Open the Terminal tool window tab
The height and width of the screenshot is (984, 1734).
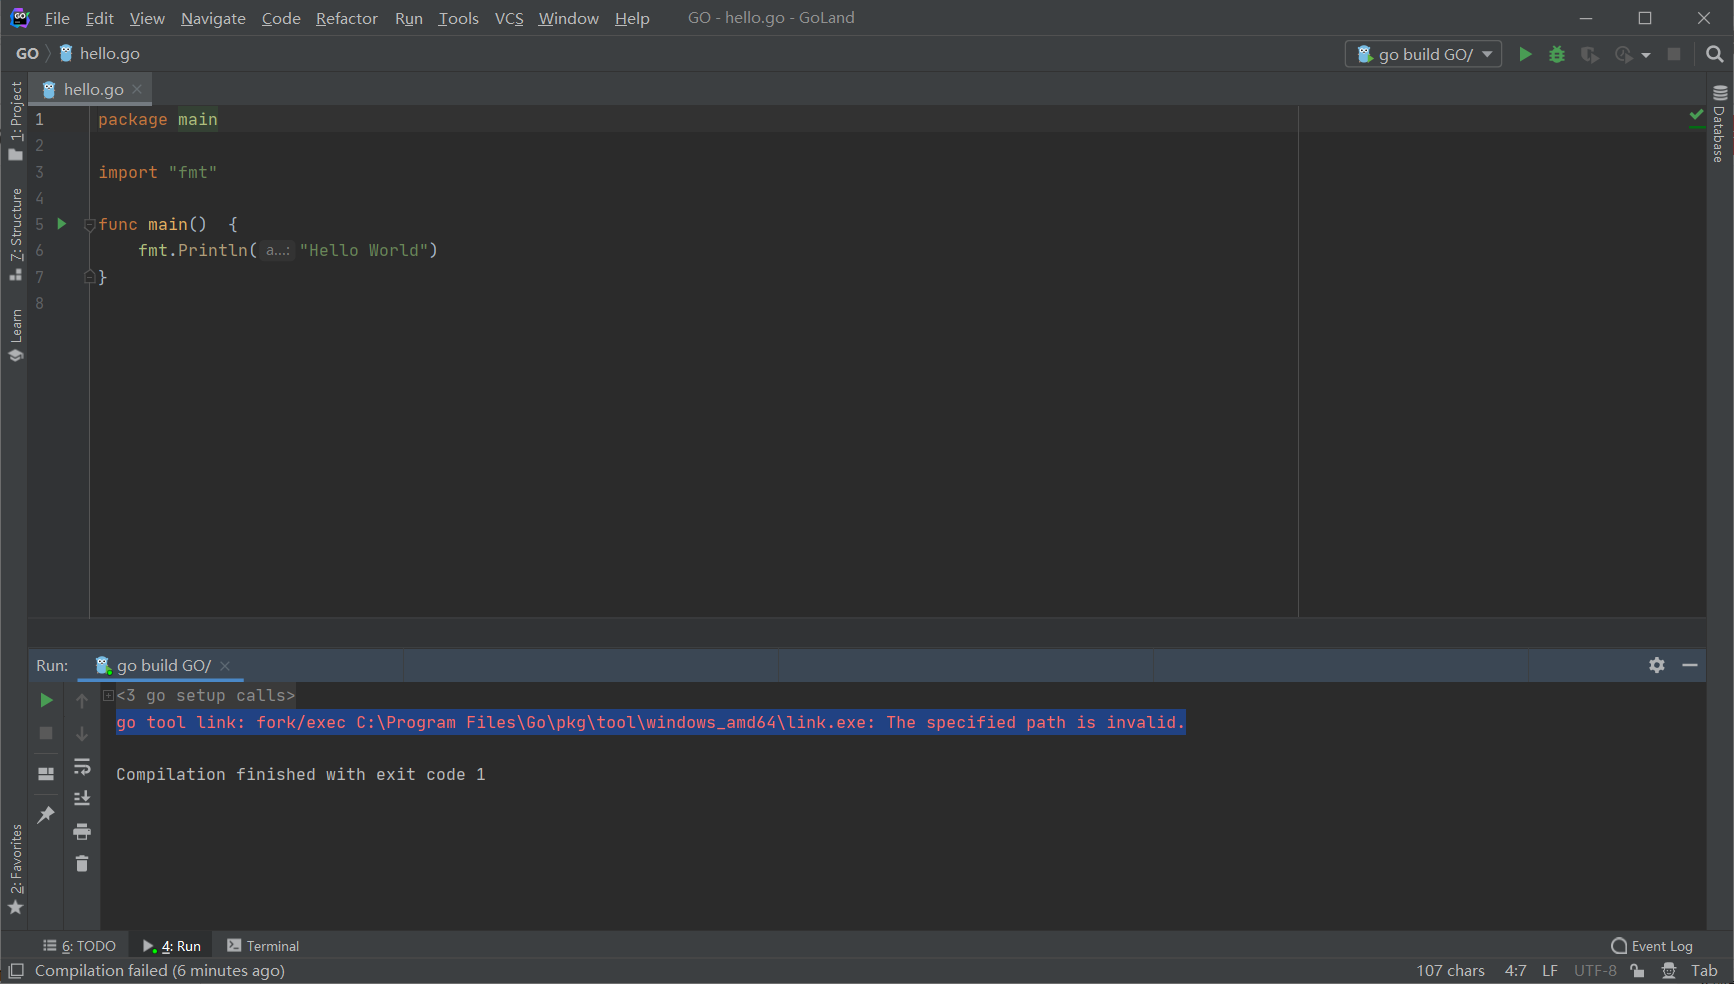(263, 946)
